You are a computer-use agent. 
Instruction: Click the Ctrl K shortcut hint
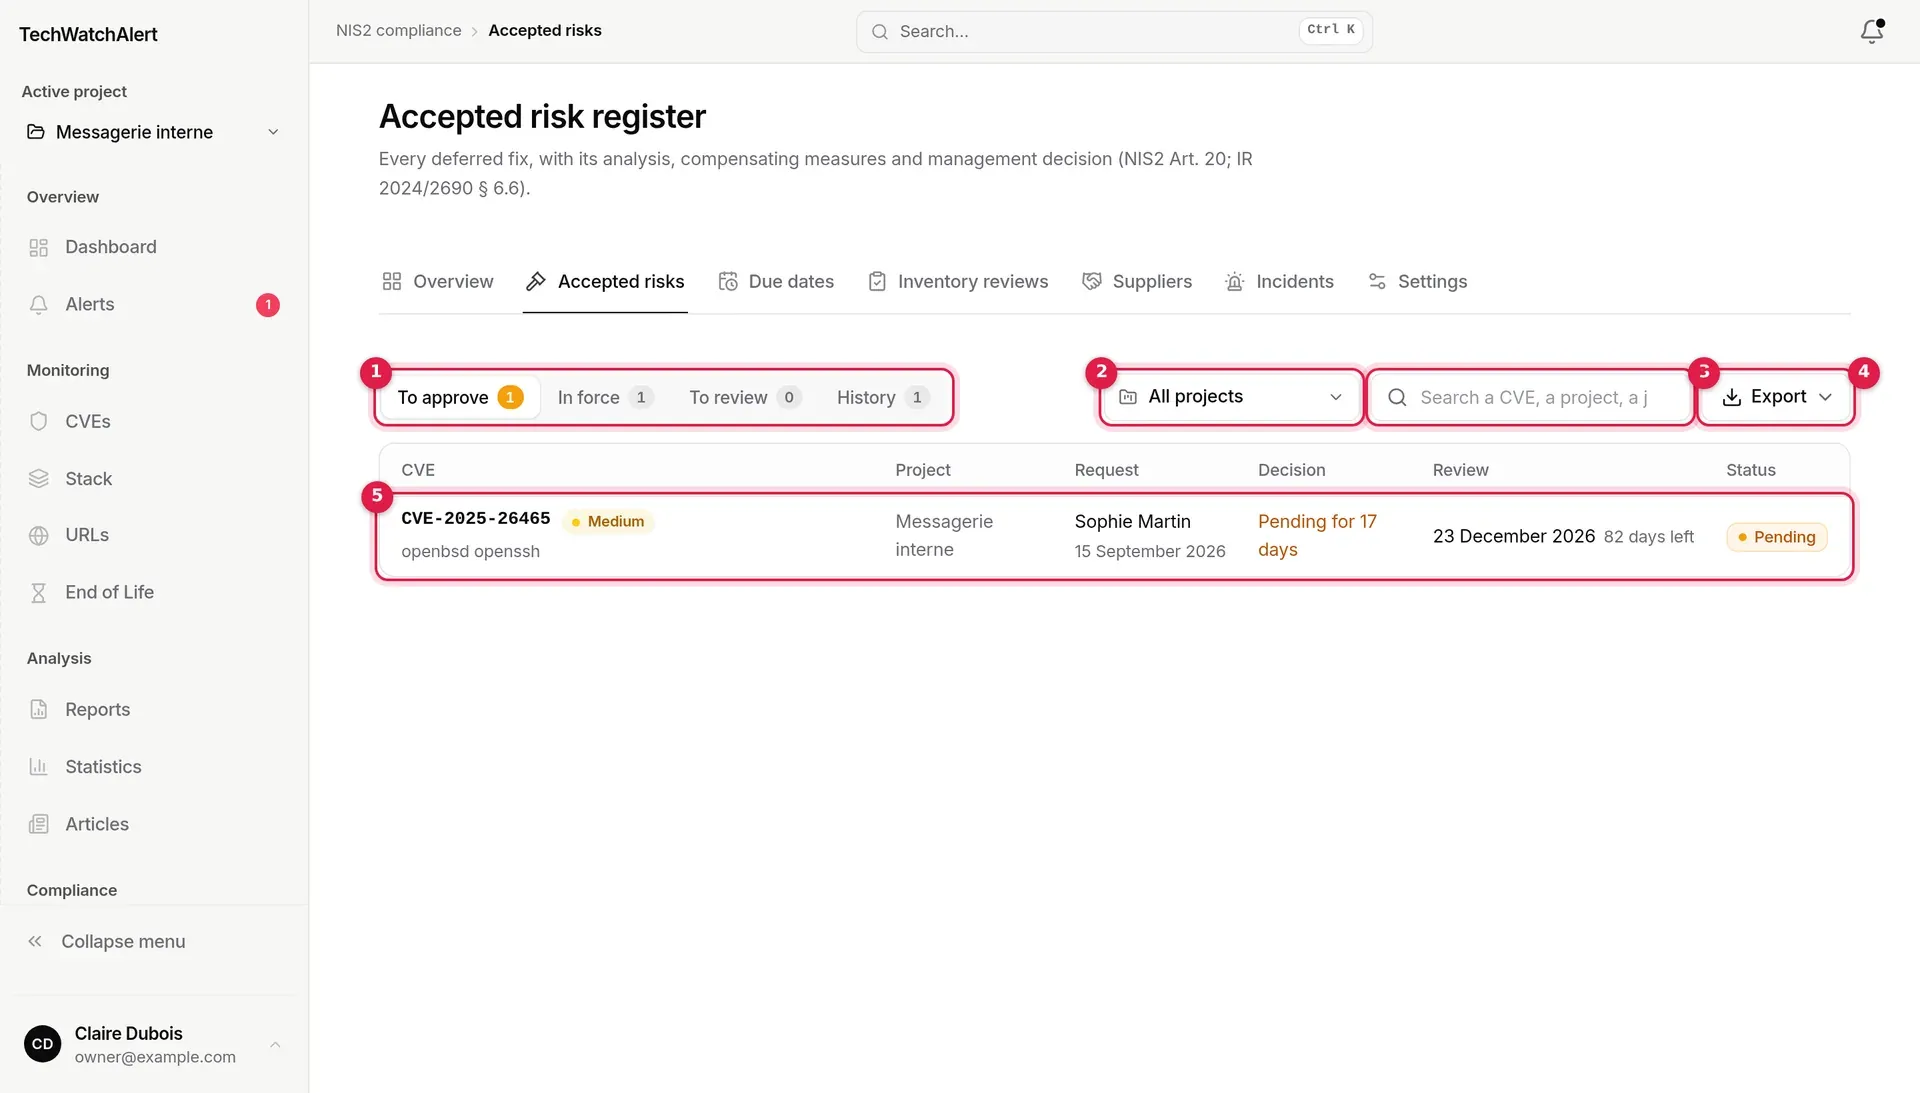pyautogui.click(x=1330, y=30)
